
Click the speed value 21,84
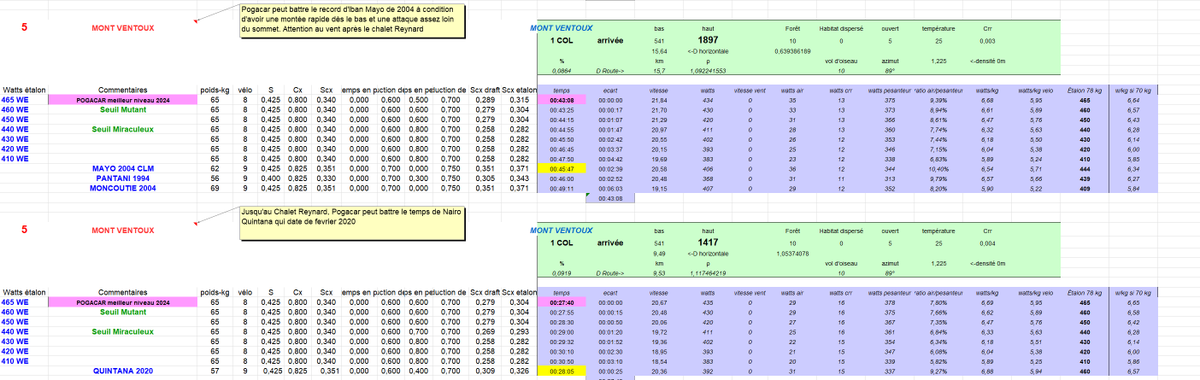click(x=659, y=101)
